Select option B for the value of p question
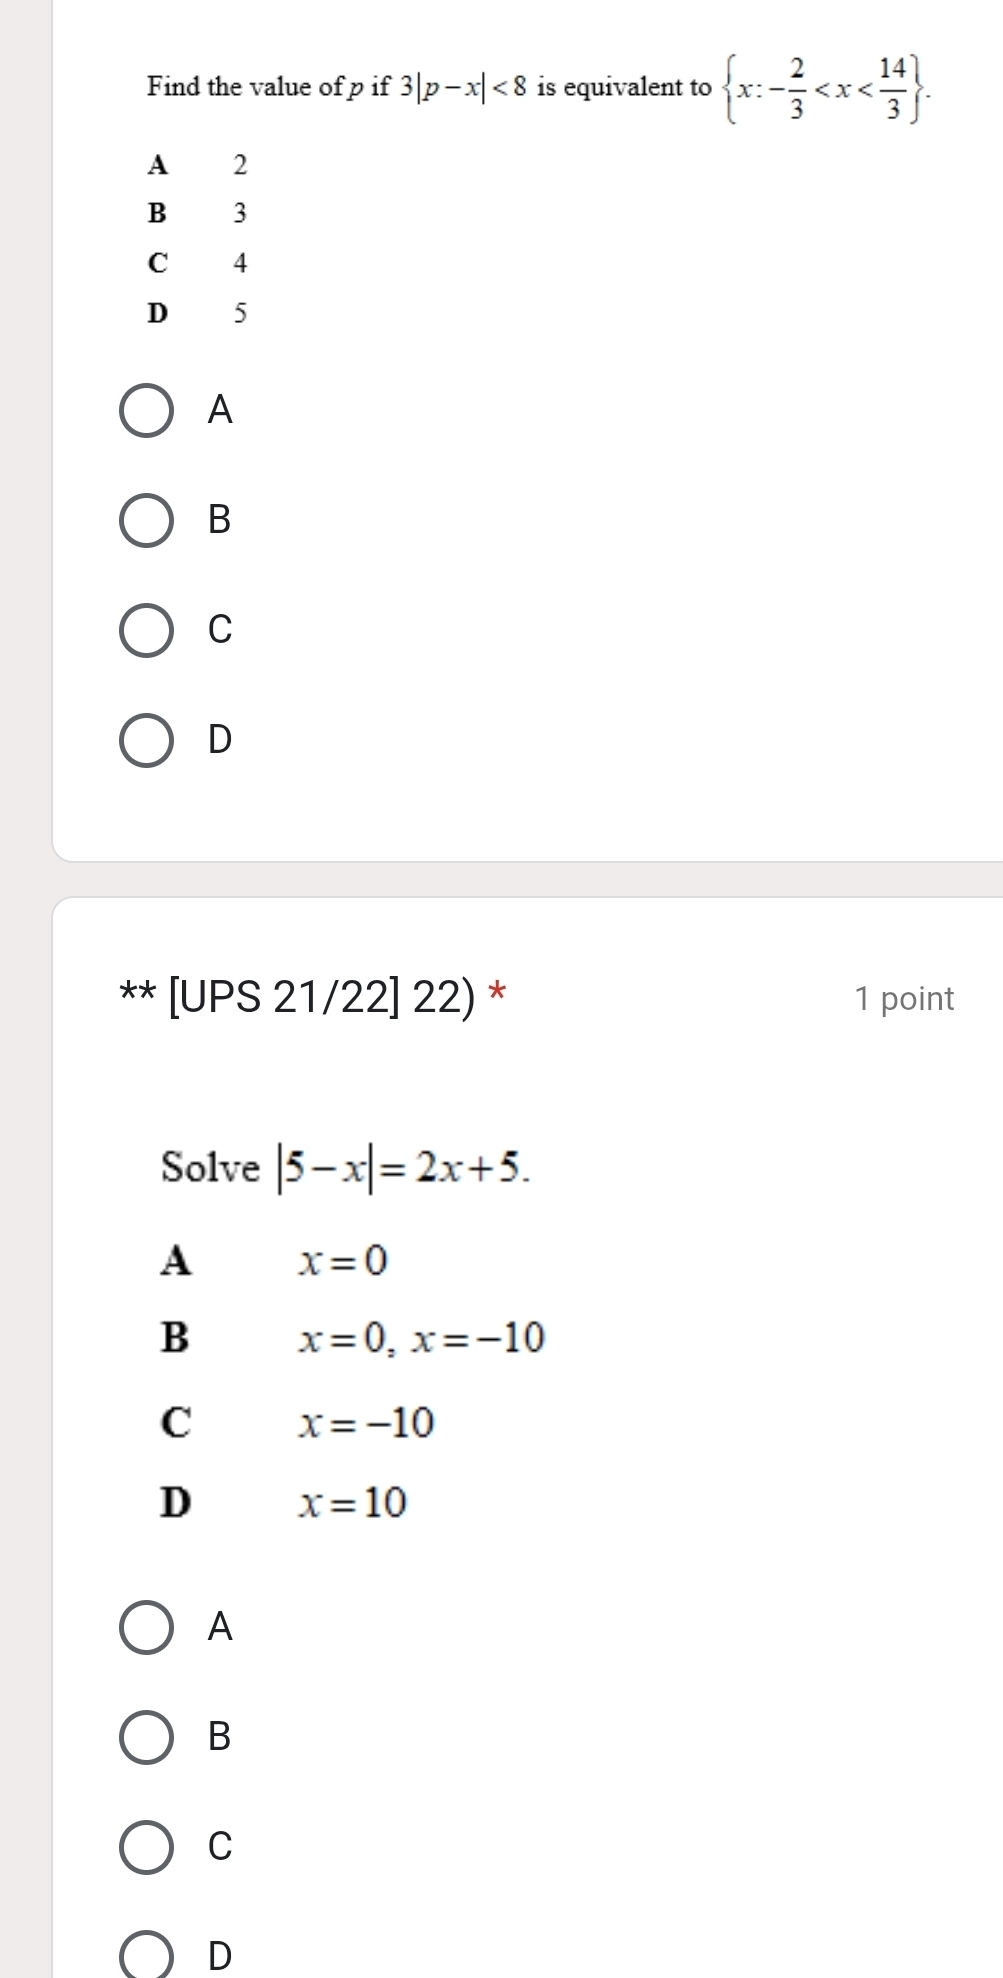Screen dimensions: 1003x1978 [148, 521]
